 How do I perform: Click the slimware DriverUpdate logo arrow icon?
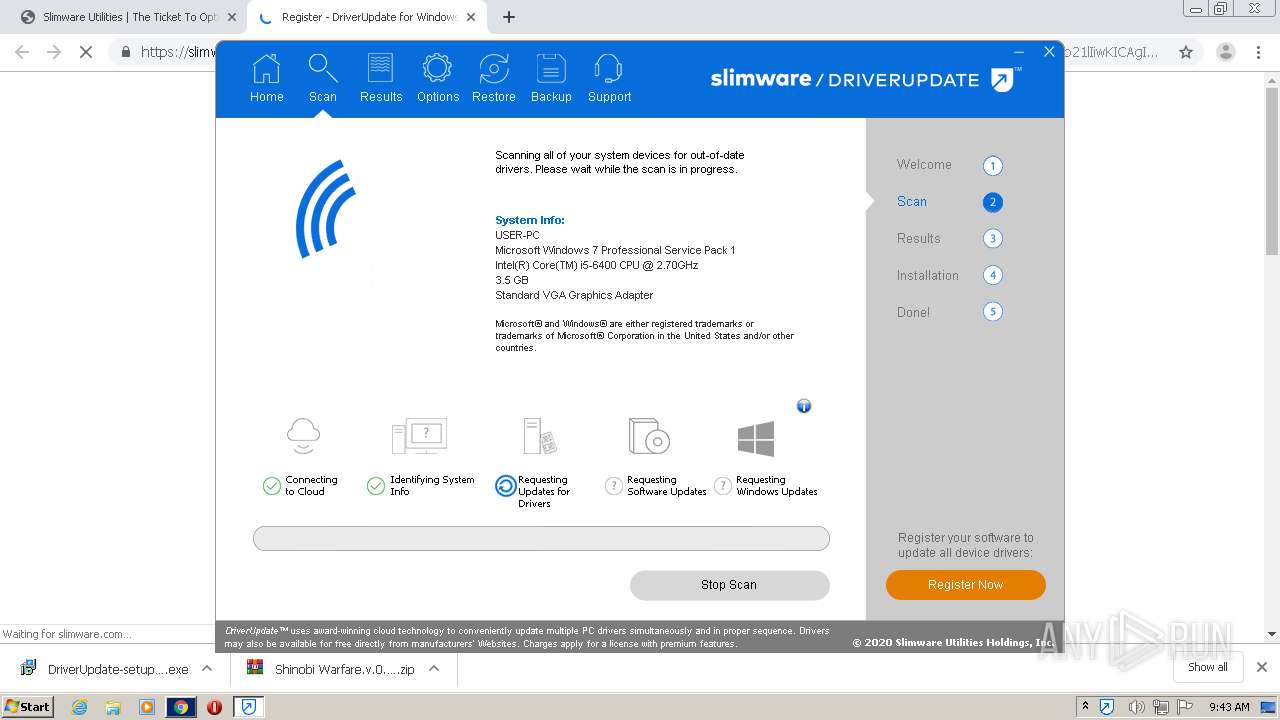[1003, 79]
